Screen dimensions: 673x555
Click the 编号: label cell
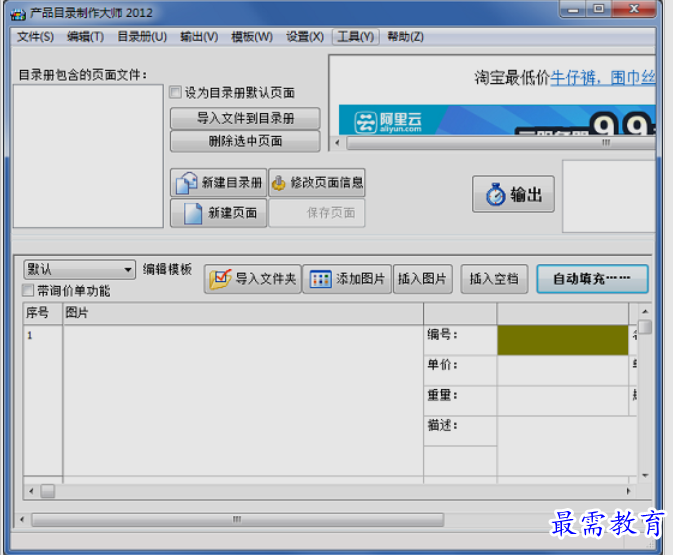(x=460, y=340)
